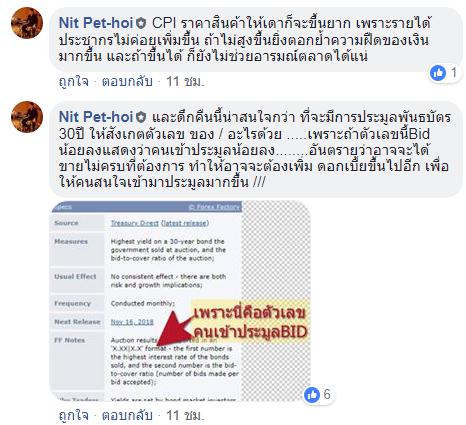
Task: Click badge icon beside second Nit Pet-hoi name
Action: (141, 117)
